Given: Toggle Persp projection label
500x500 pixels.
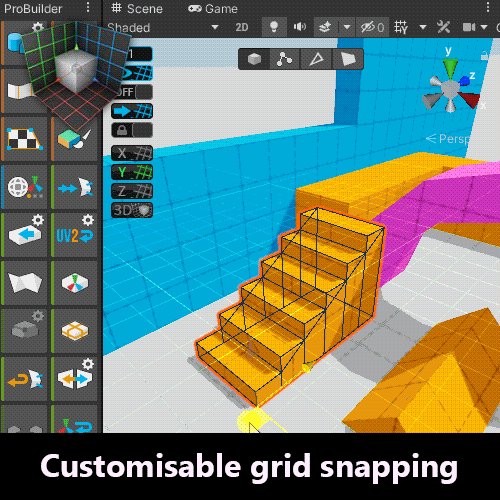Looking at the screenshot, I should [448, 139].
